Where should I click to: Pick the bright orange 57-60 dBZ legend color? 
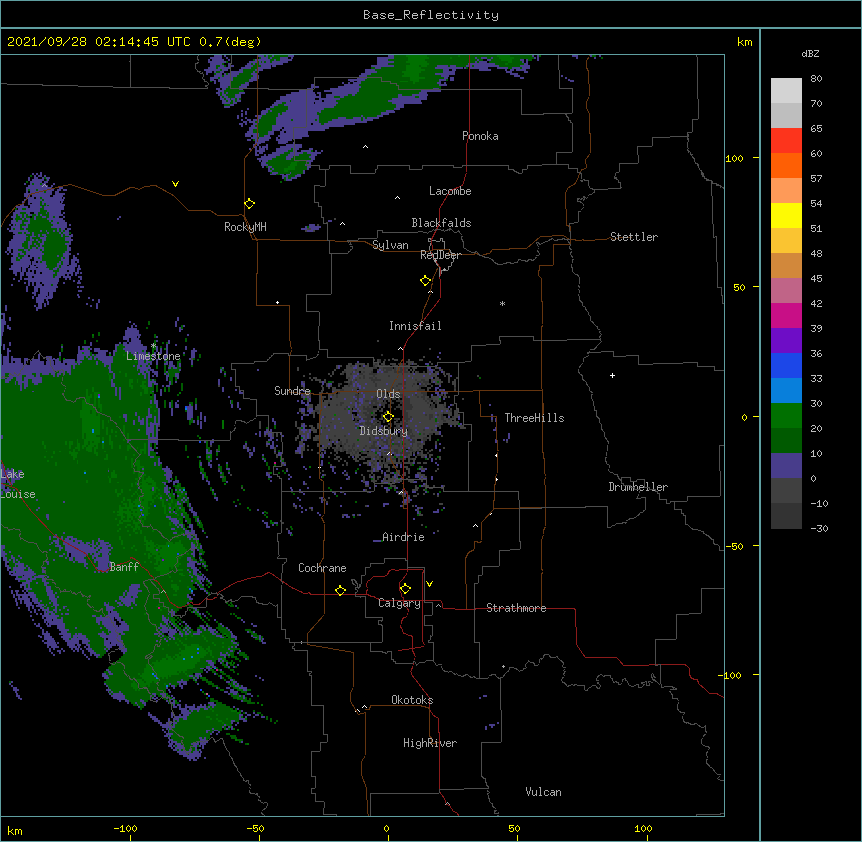click(786, 166)
